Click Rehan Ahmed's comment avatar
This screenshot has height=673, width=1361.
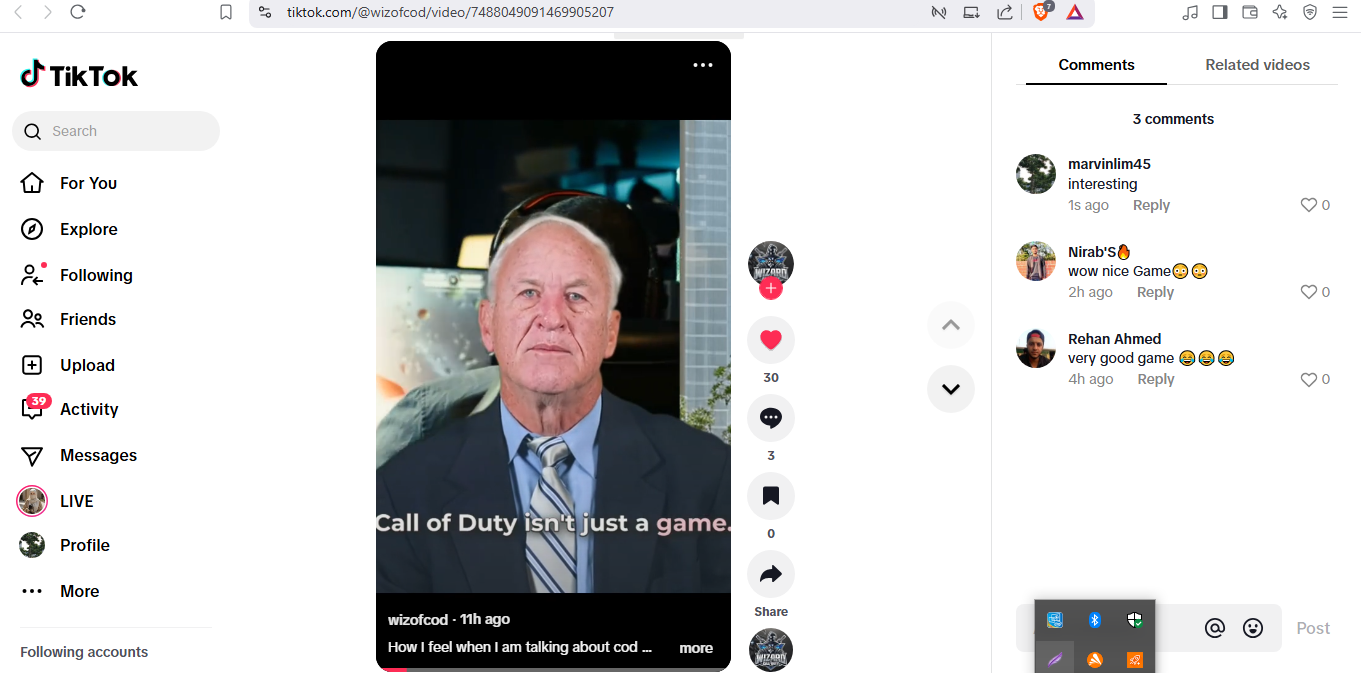coord(1036,348)
